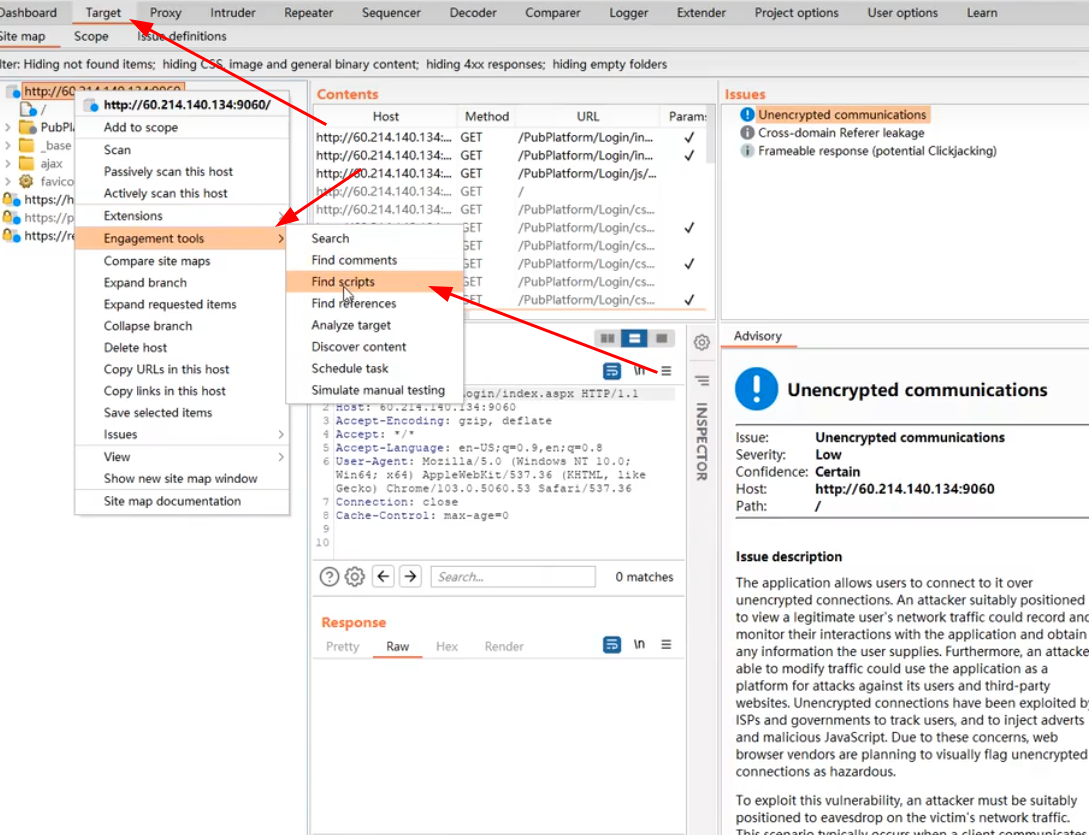
Task: Choose Actively scan this host
Action: [182, 193]
